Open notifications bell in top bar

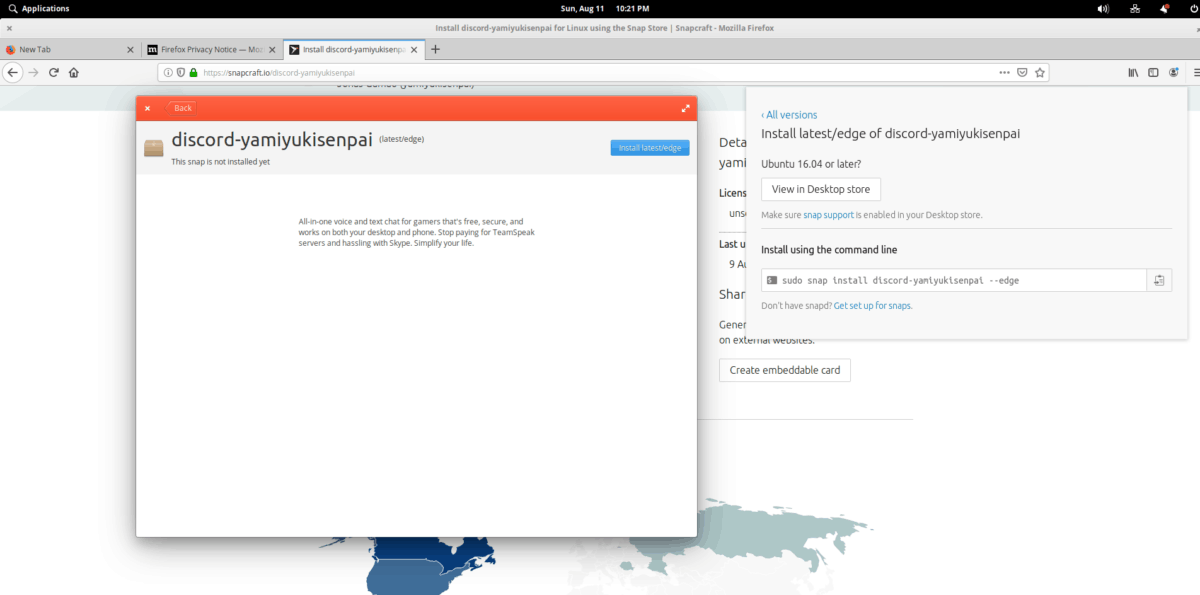click(1166, 8)
